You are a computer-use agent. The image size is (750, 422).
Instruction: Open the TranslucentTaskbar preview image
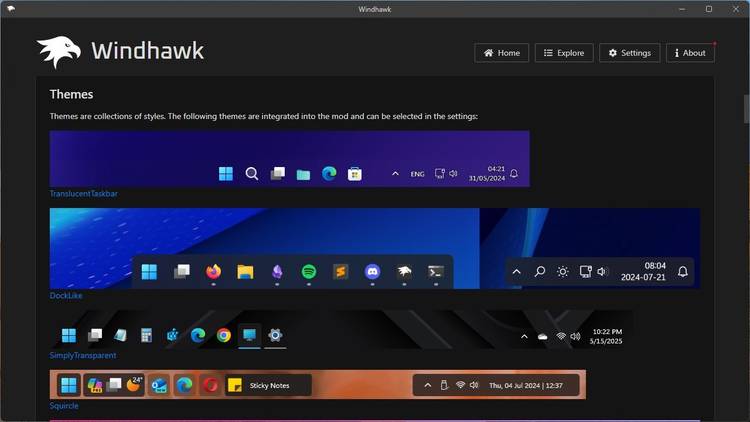(x=289, y=159)
